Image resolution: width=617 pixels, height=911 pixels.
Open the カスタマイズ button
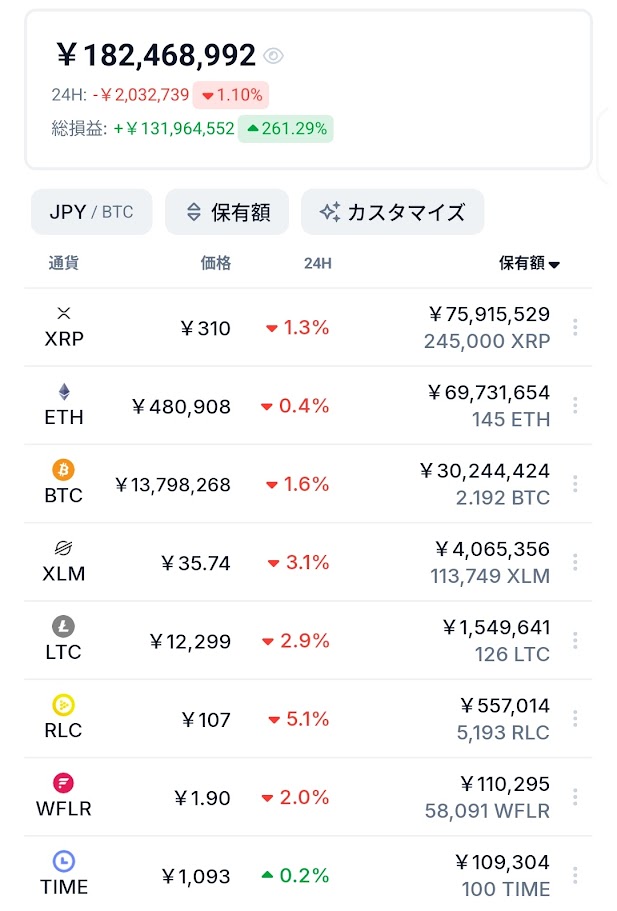(x=392, y=212)
